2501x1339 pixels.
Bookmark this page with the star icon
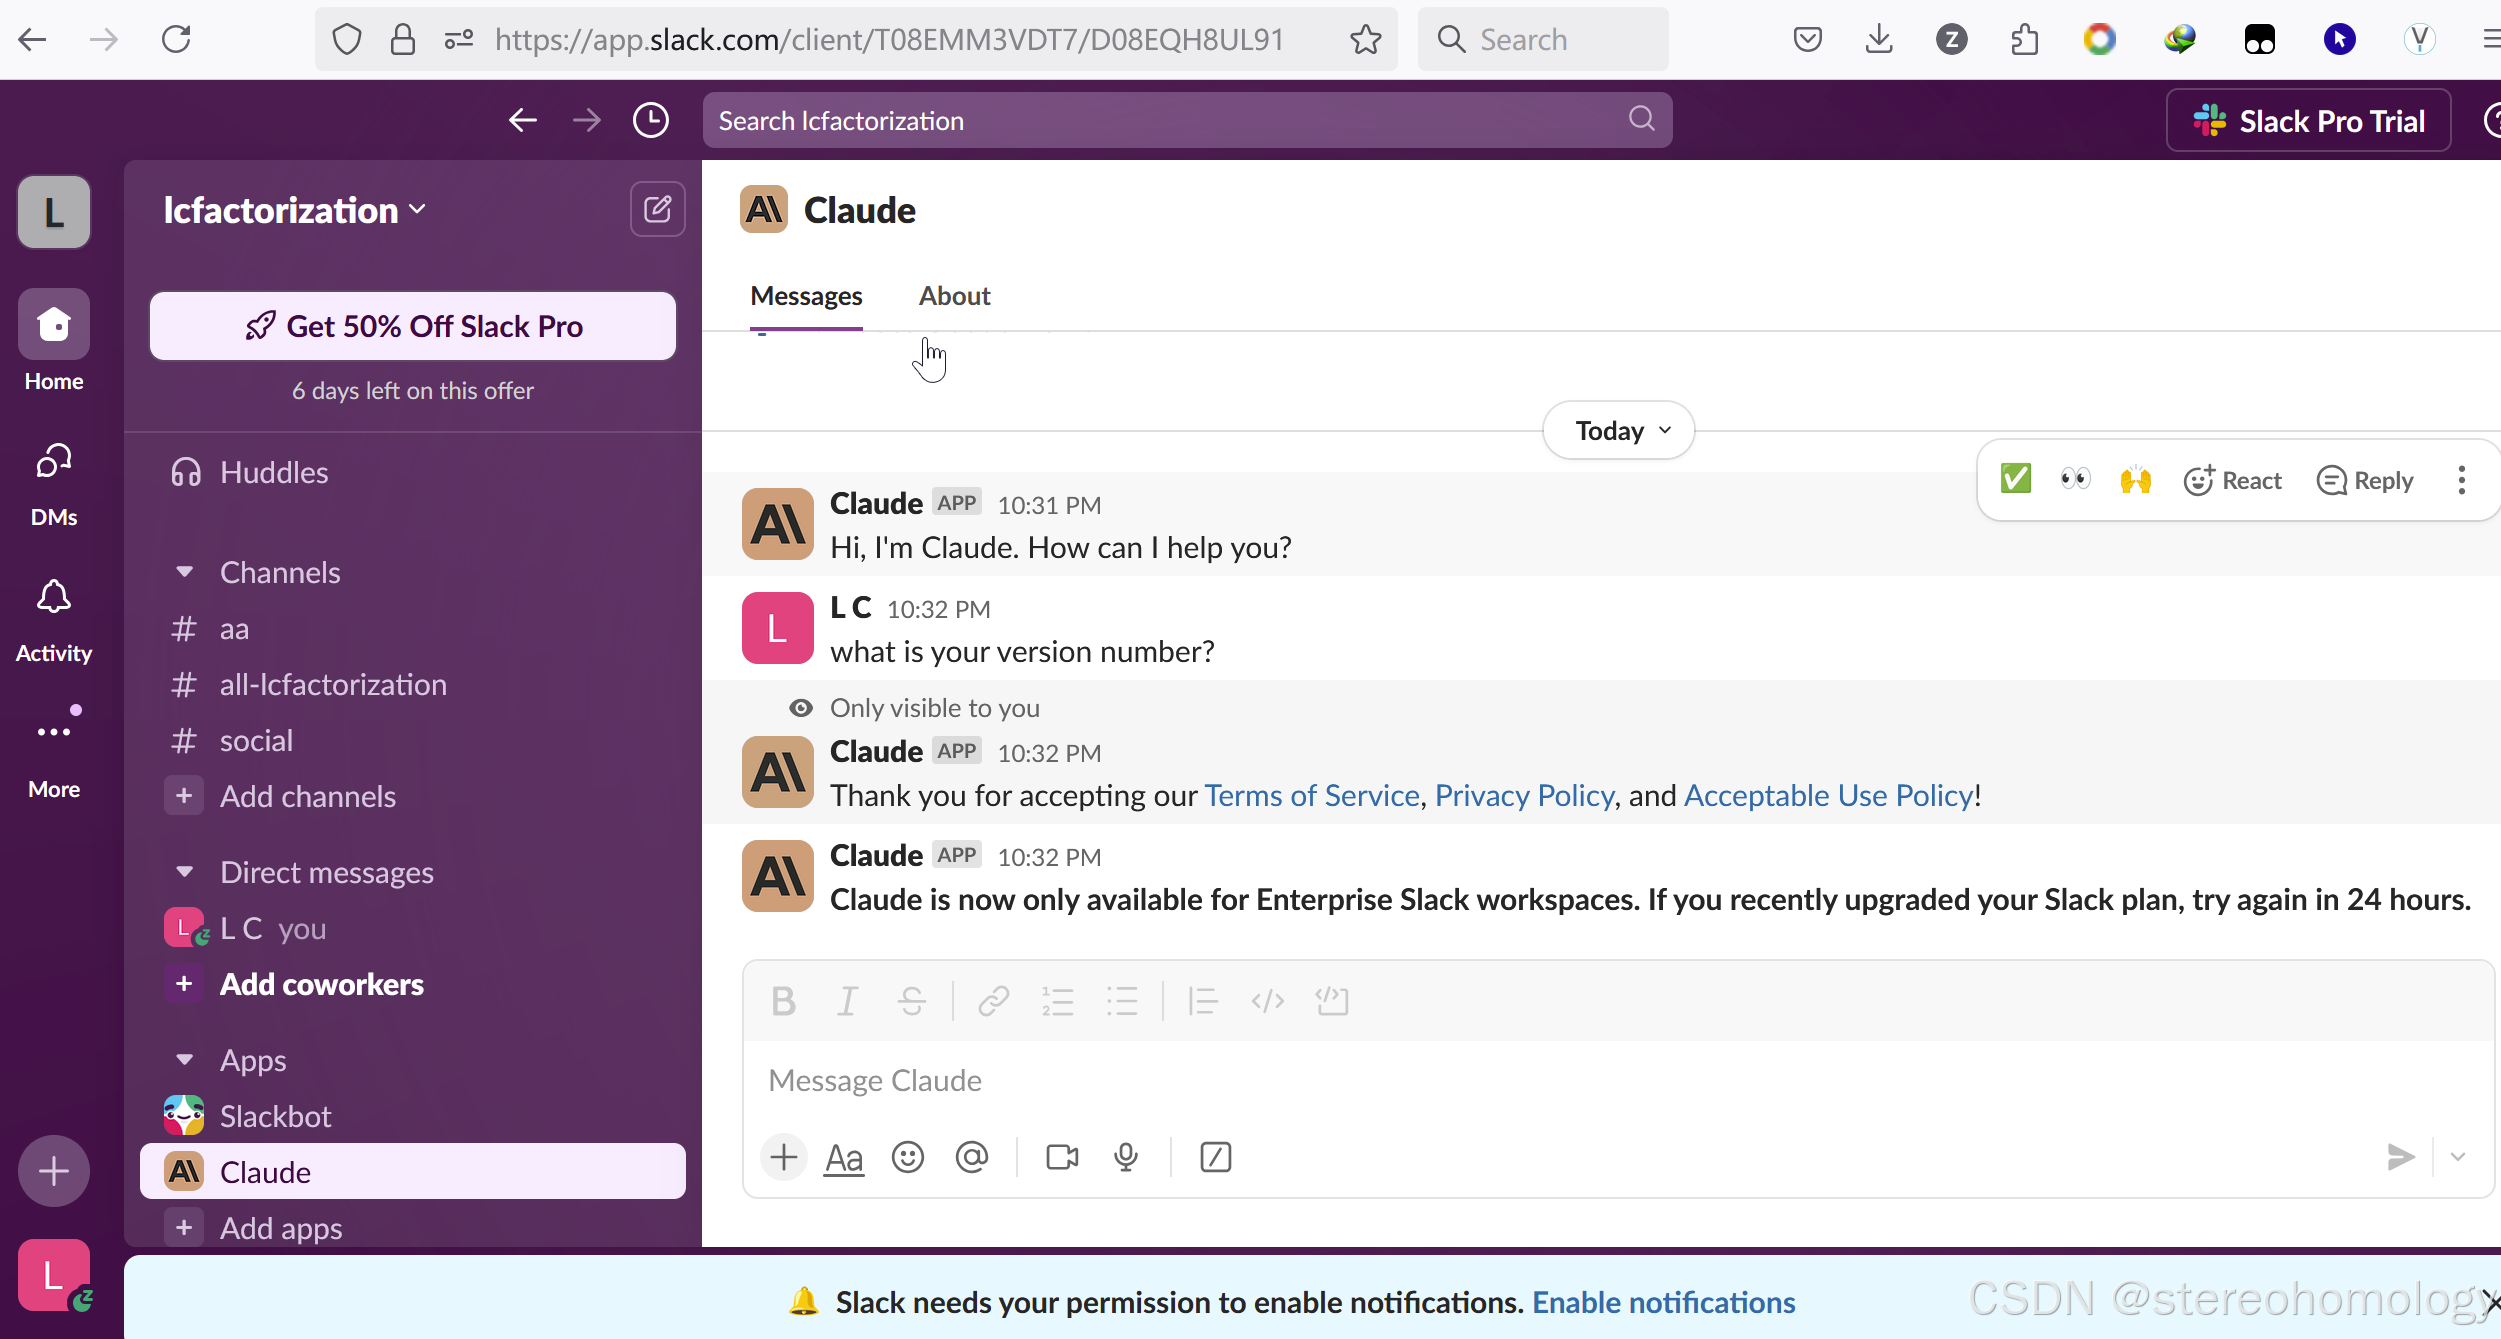[1365, 40]
